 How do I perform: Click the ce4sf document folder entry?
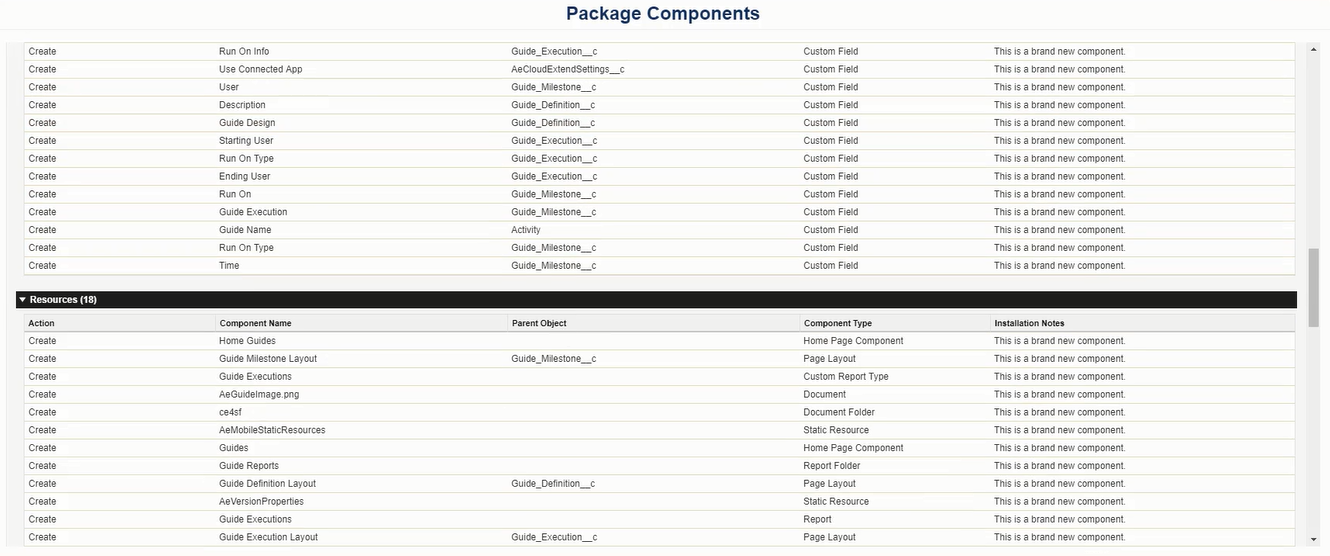click(232, 412)
